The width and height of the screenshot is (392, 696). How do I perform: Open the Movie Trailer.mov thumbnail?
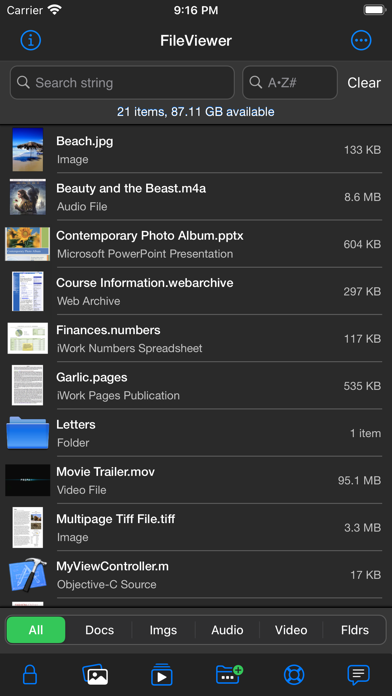click(28, 480)
